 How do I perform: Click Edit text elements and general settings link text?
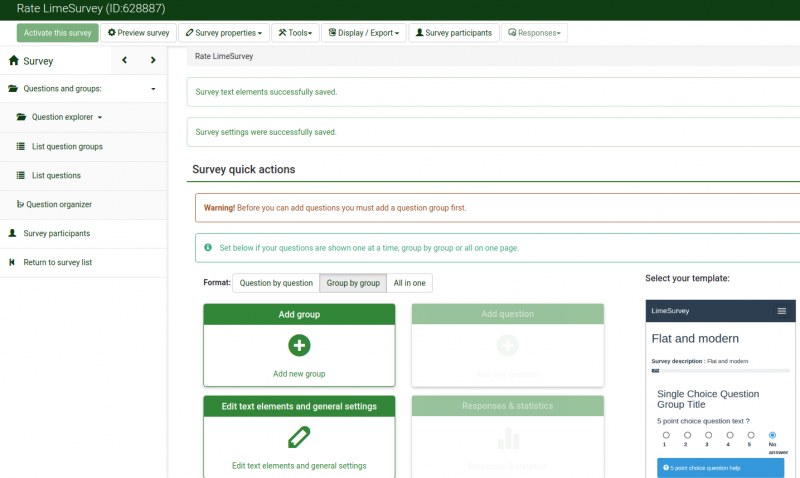point(299,466)
